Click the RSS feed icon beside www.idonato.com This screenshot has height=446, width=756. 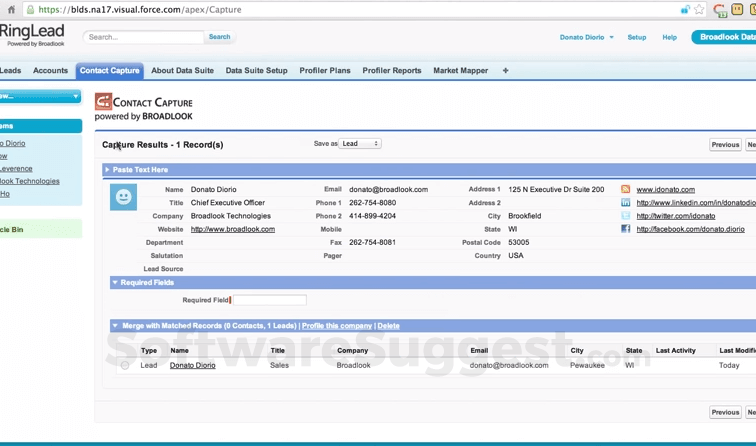626,189
